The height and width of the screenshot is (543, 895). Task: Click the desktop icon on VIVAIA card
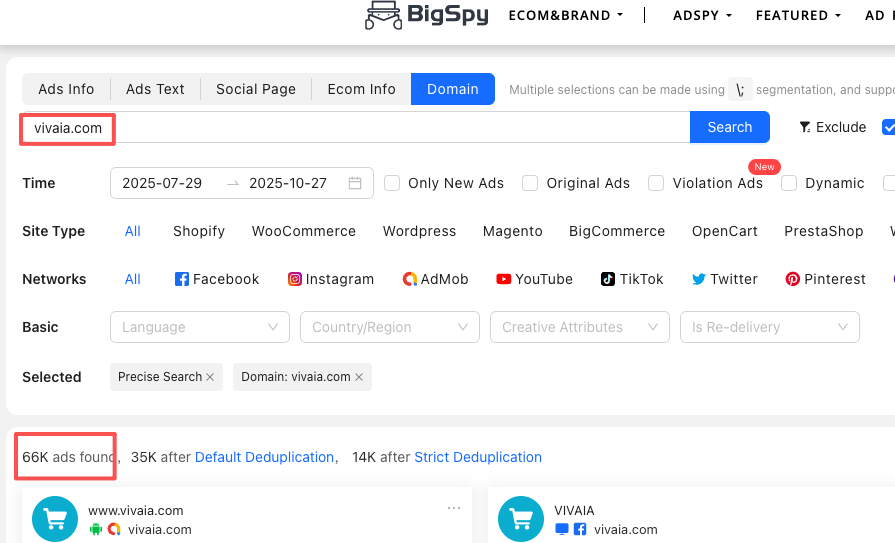[562, 529]
